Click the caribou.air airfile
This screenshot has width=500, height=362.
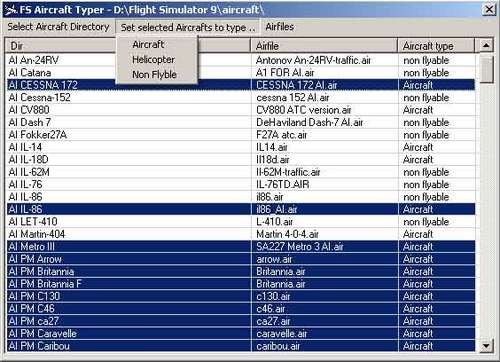coord(278,346)
